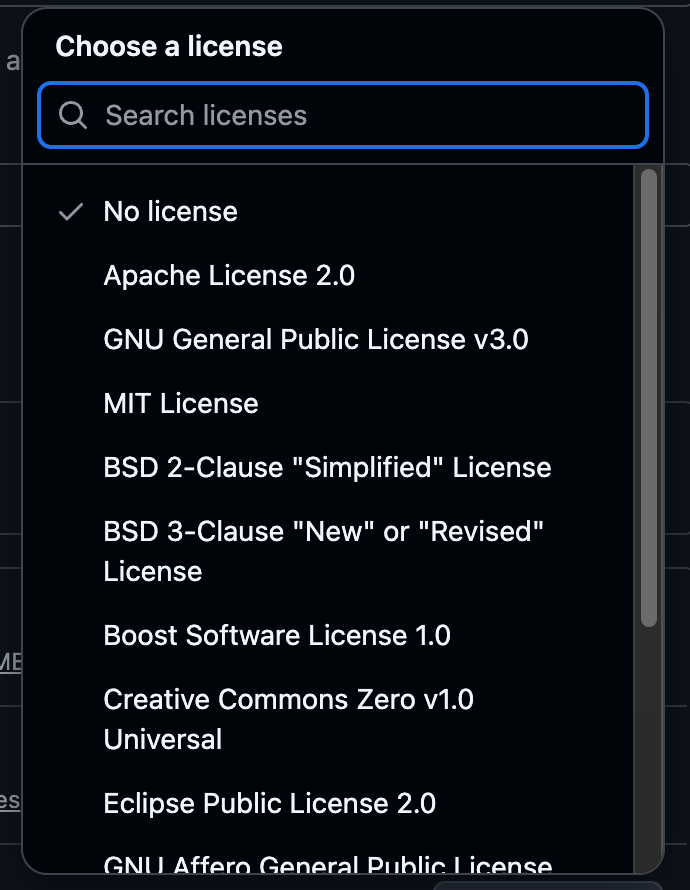Pick Eclipse Public License 2.0
This screenshot has width=690, height=890.
[x=328, y=803]
